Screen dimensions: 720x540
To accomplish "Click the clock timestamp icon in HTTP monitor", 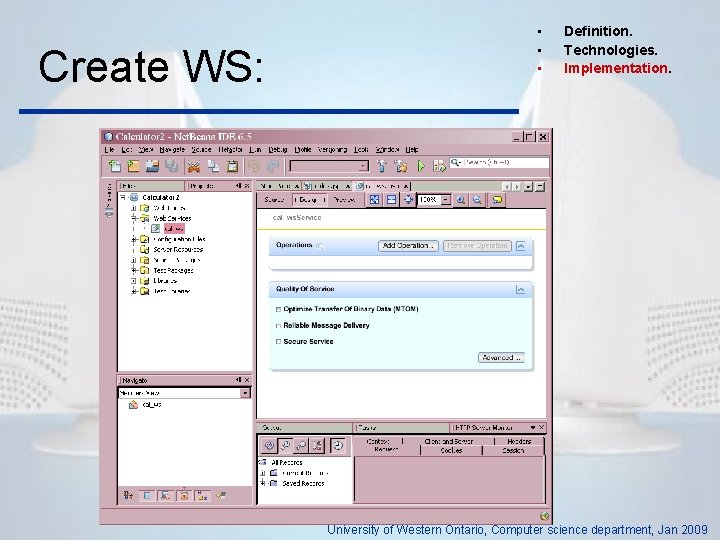I will tap(338, 445).
